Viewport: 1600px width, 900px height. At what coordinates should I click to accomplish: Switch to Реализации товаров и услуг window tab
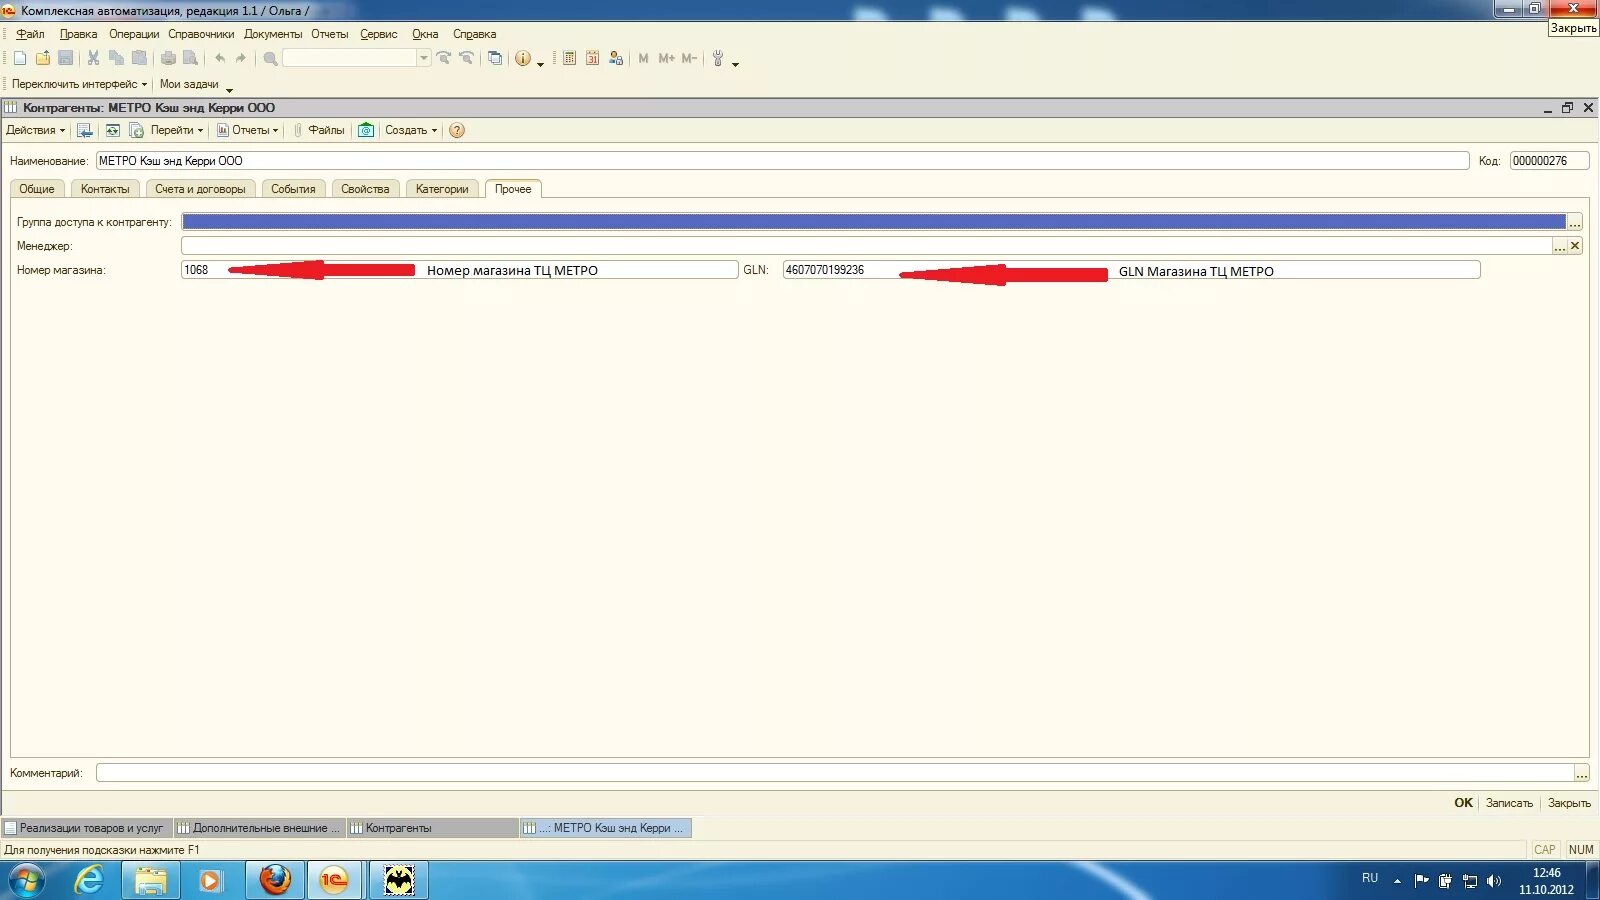pos(87,828)
